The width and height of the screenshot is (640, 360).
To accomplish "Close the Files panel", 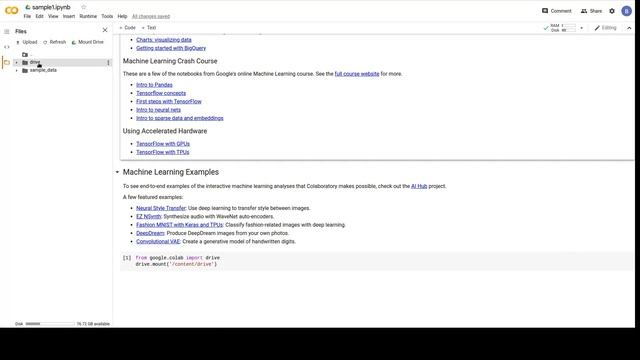I will point(105,30).
